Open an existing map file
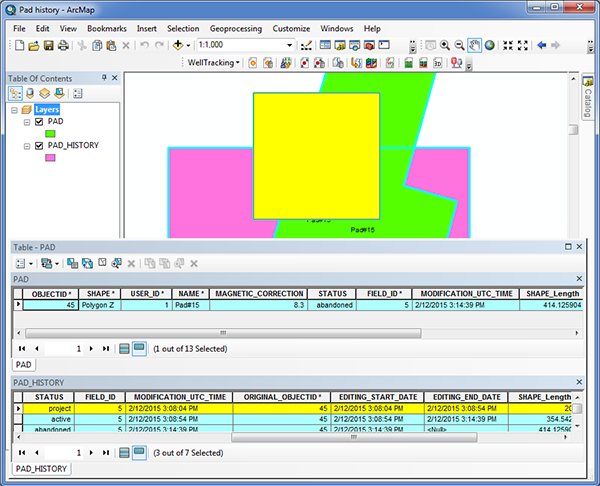This screenshot has height=486, width=600. pos(34,46)
